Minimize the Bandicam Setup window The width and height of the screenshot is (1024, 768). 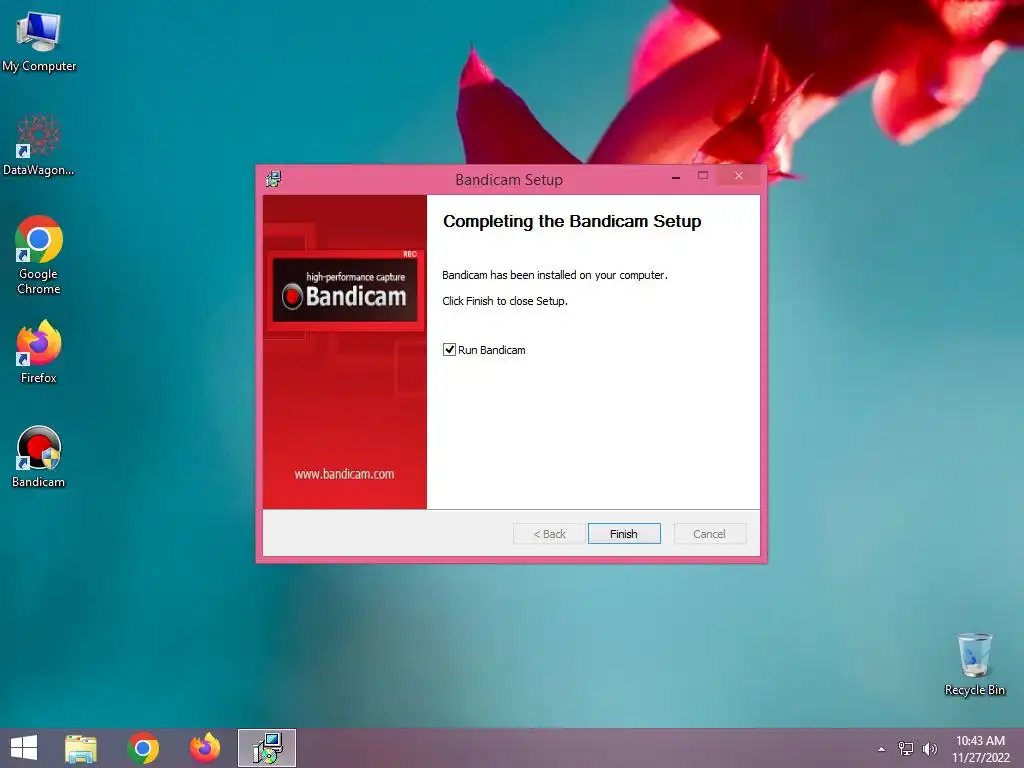coord(676,176)
